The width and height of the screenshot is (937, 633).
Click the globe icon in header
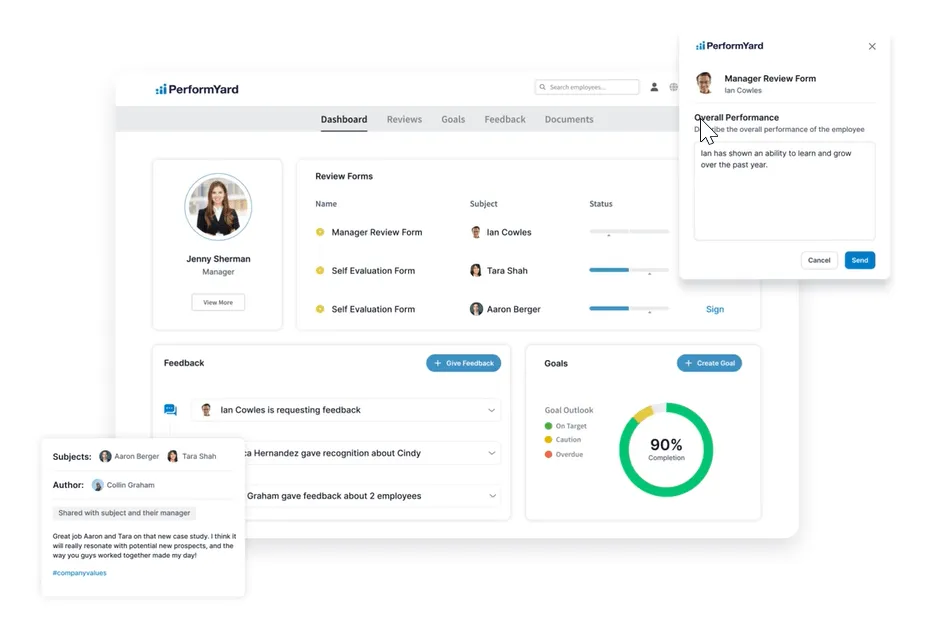click(673, 87)
